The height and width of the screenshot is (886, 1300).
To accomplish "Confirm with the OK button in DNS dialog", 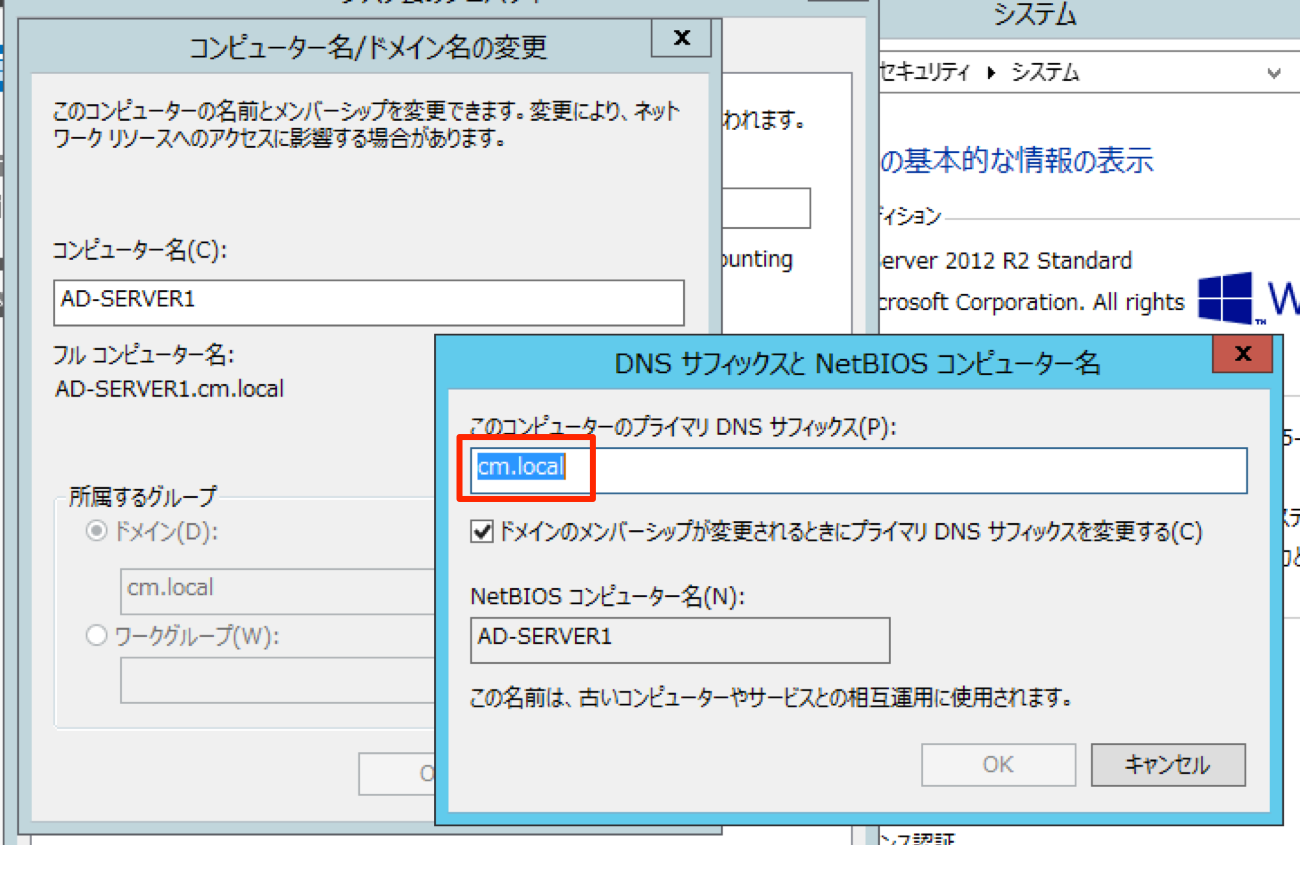I will pos(997,763).
